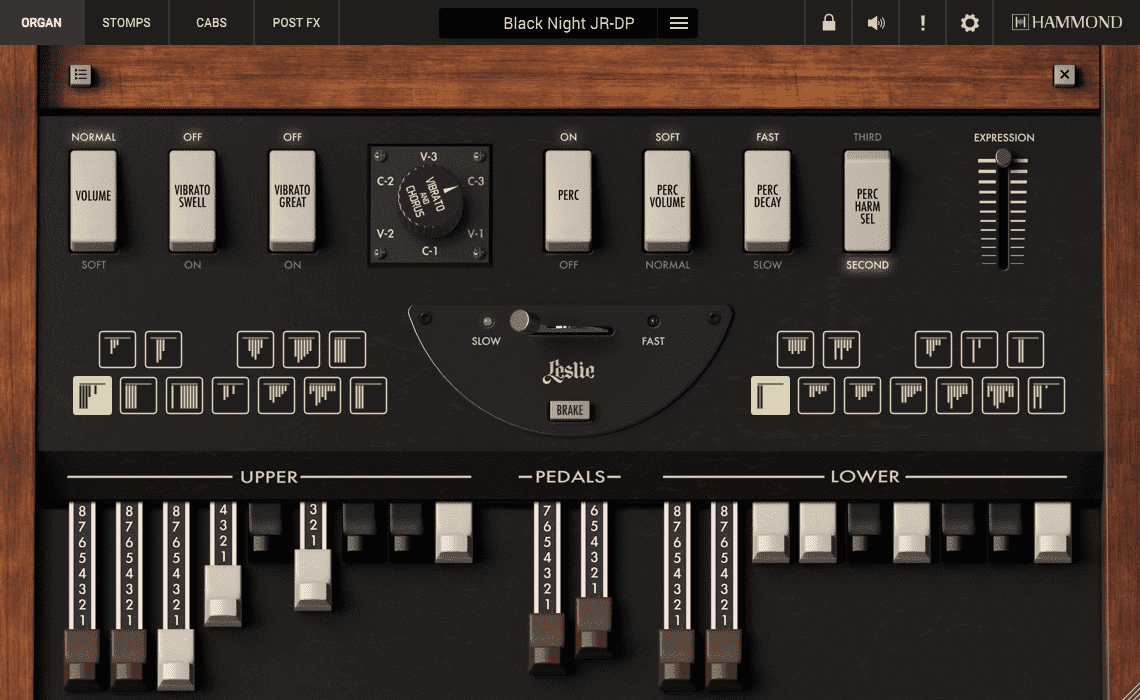Select fifth upper preset in bottom row
This screenshot has width=1140, height=700.
pyautogui.click(x=276, y=395)
